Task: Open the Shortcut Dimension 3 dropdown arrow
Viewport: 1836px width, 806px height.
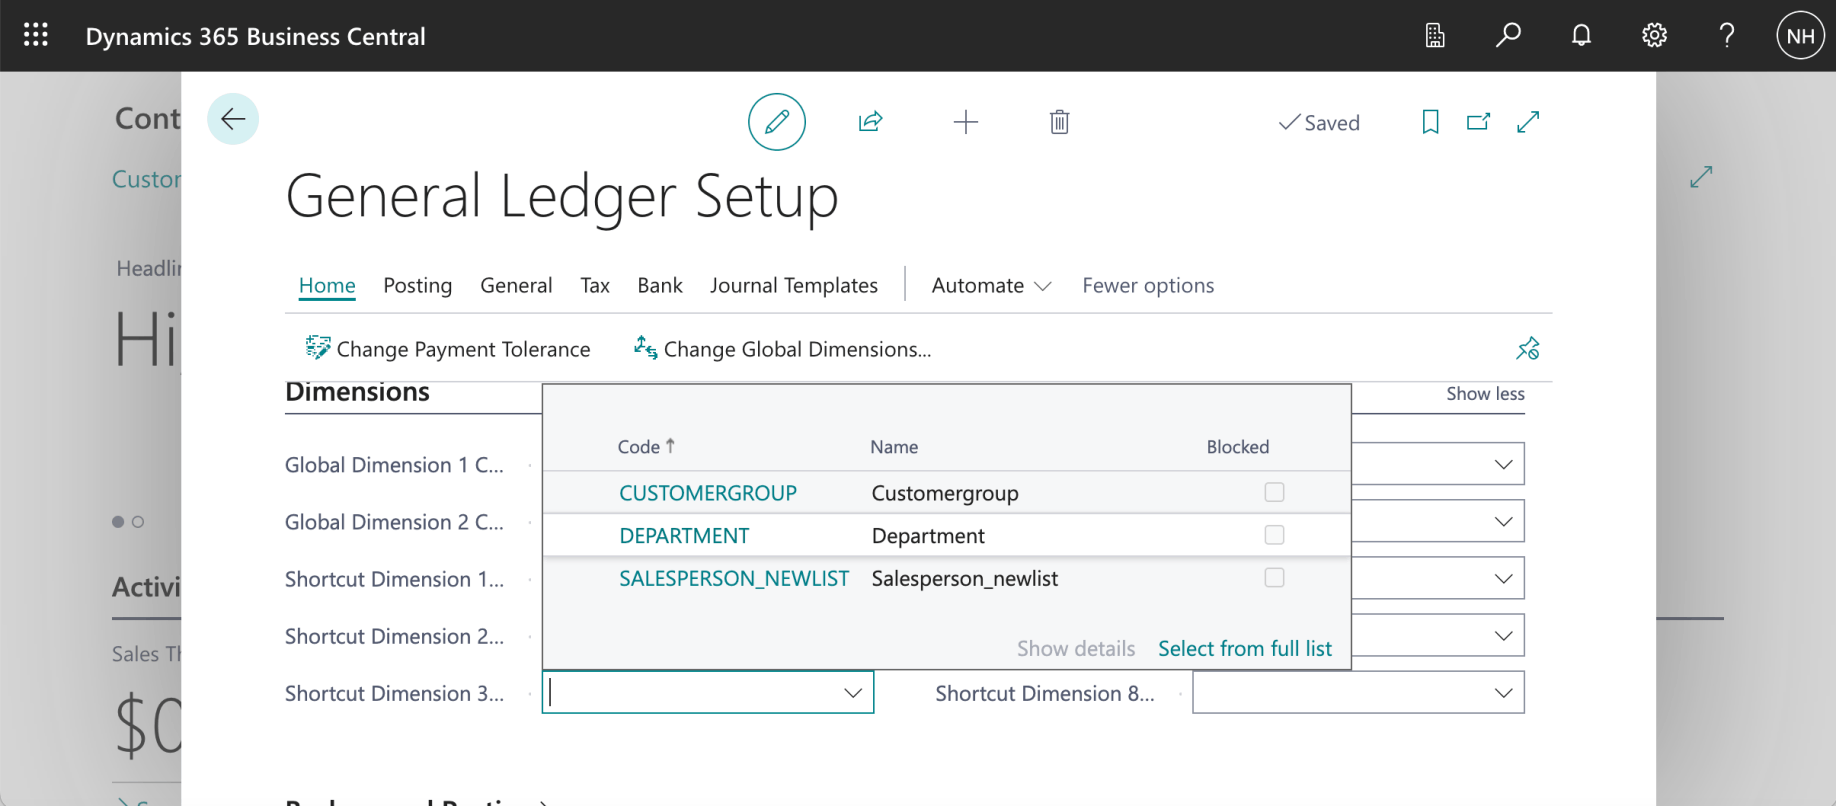Action: 852,693
